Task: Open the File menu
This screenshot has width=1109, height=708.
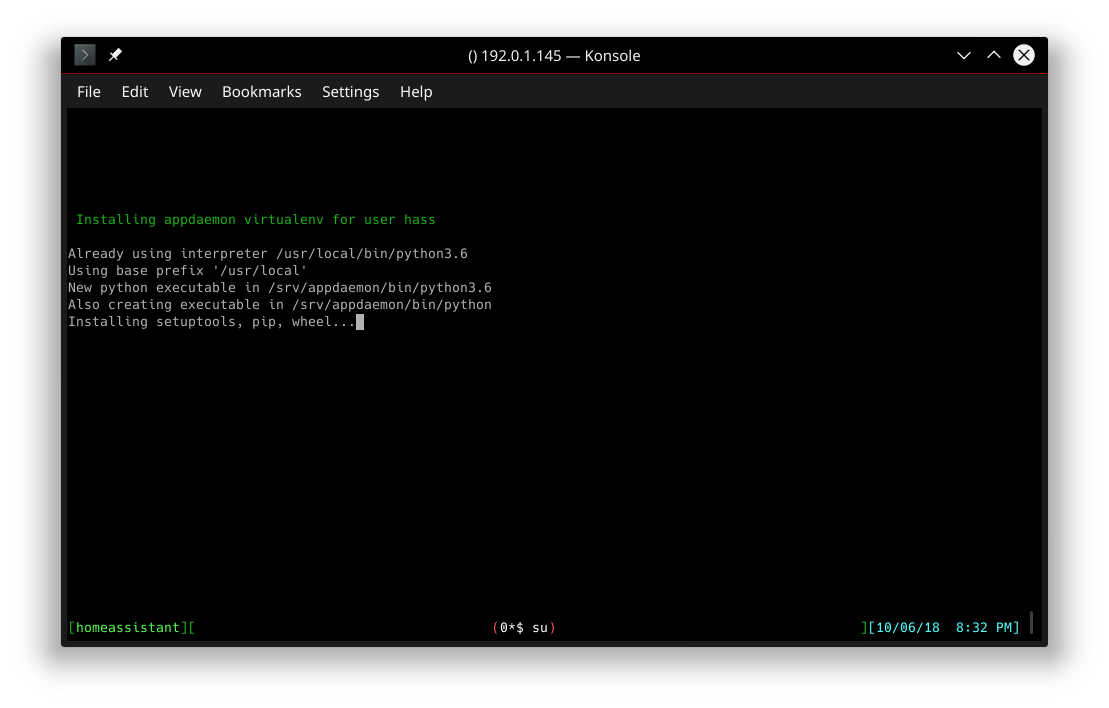Action: click(88, 92)
